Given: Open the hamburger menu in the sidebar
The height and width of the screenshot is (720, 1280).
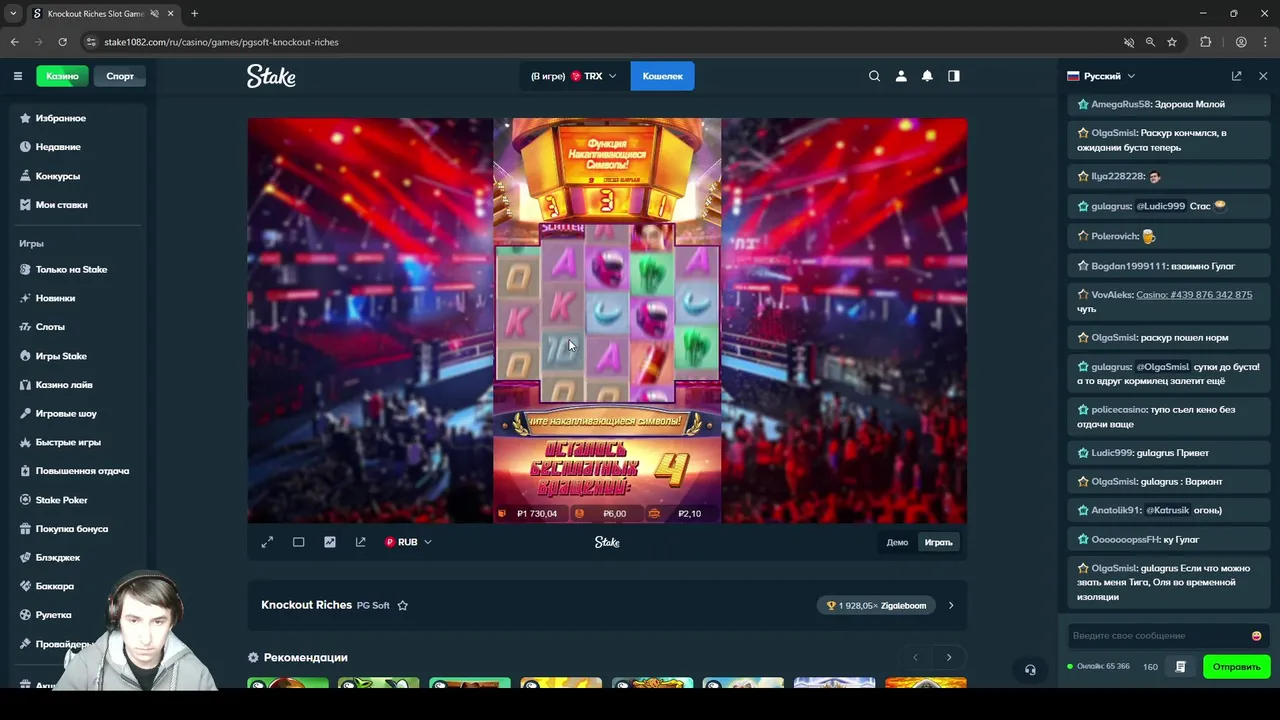Looking at the screenshot, I should point(17,76).
